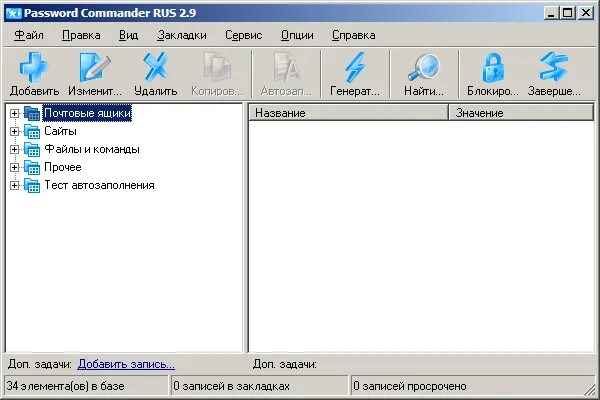Image resolution: width=600 pixels, height=400 pixels.
Task: Click the greyed Копировать copy icon
Action: 217,67
